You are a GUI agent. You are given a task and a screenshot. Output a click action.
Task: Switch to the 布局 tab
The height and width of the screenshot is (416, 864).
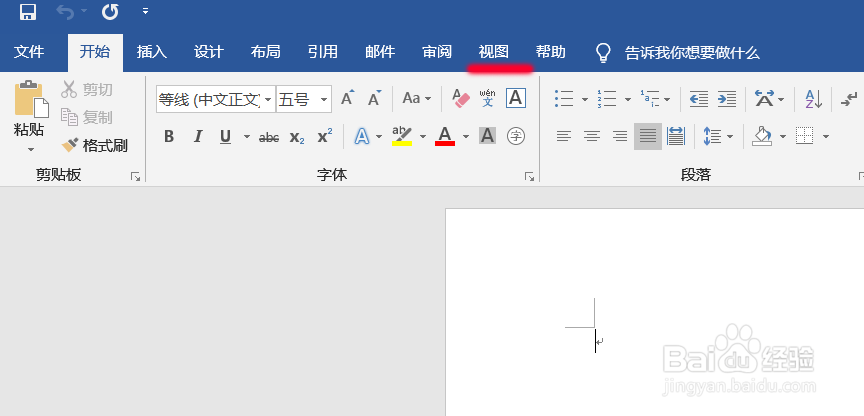pos(266,52)
